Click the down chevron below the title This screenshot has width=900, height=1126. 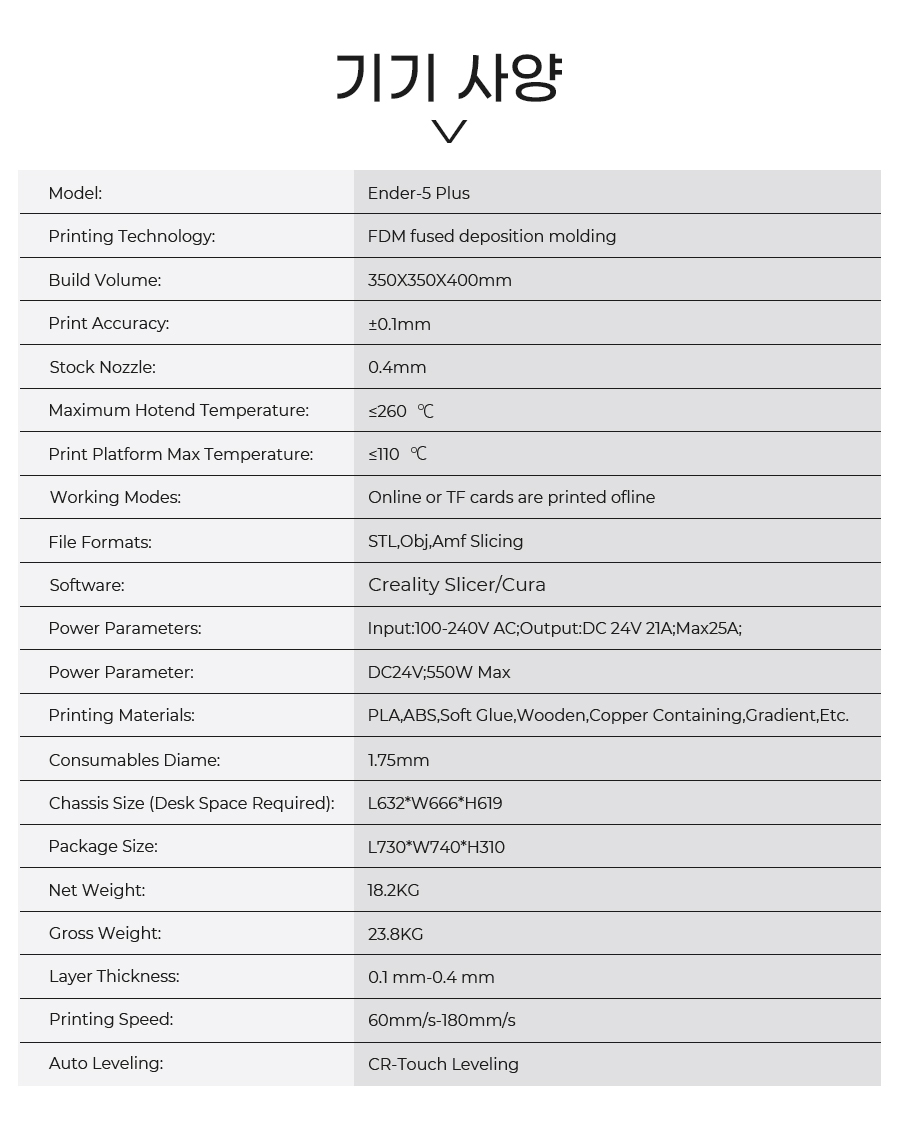(450, 131)
